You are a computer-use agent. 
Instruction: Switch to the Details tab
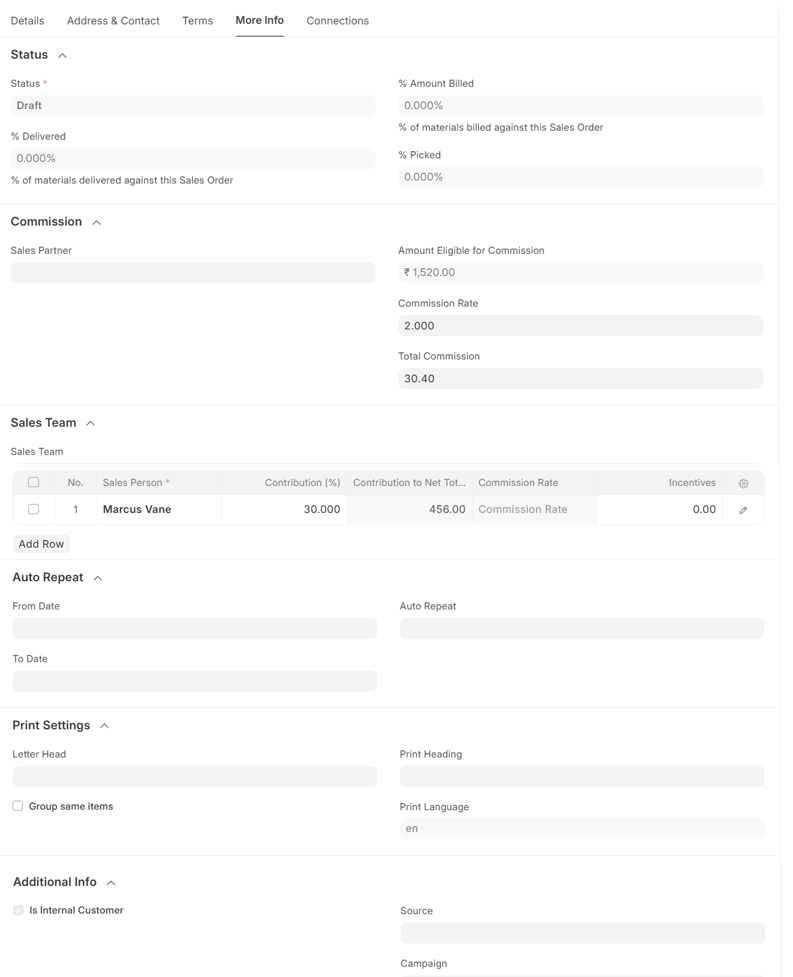(27, 20)
